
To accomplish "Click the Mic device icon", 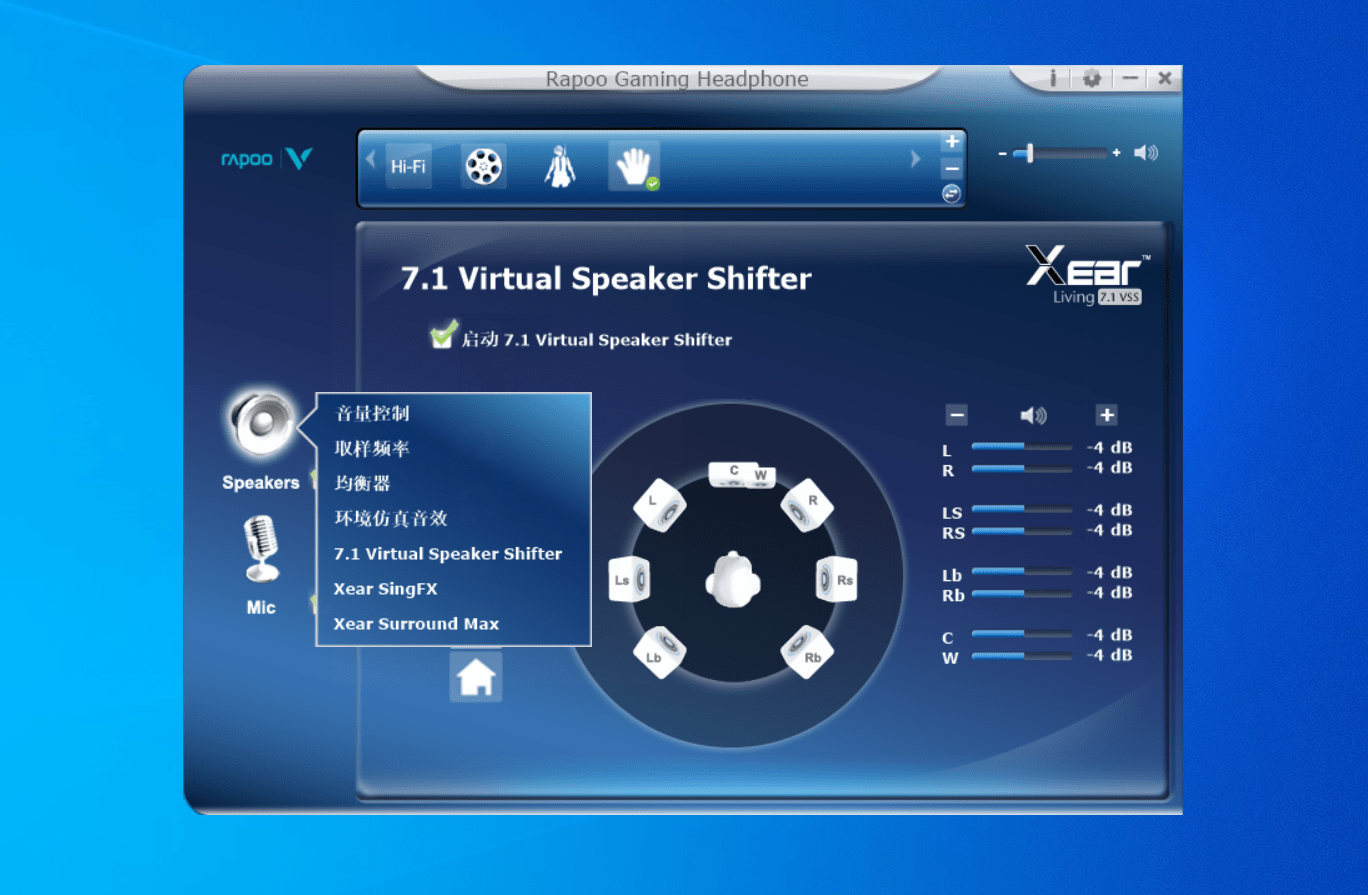I will click(262, 549).
